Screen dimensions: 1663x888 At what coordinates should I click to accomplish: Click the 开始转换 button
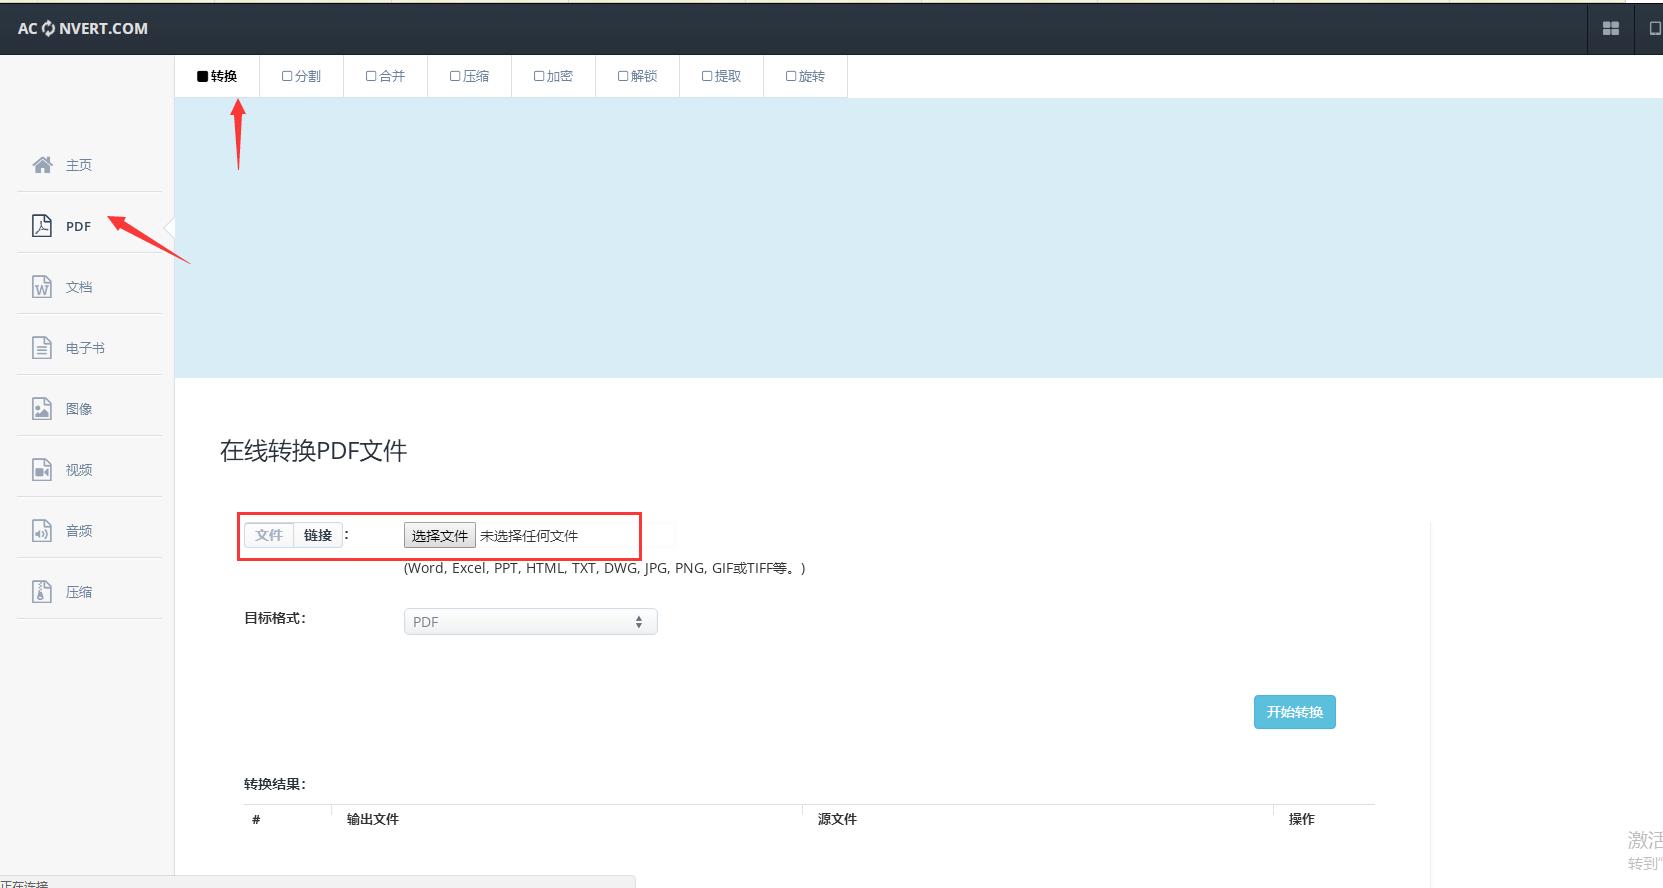(x=1294, y=712)
